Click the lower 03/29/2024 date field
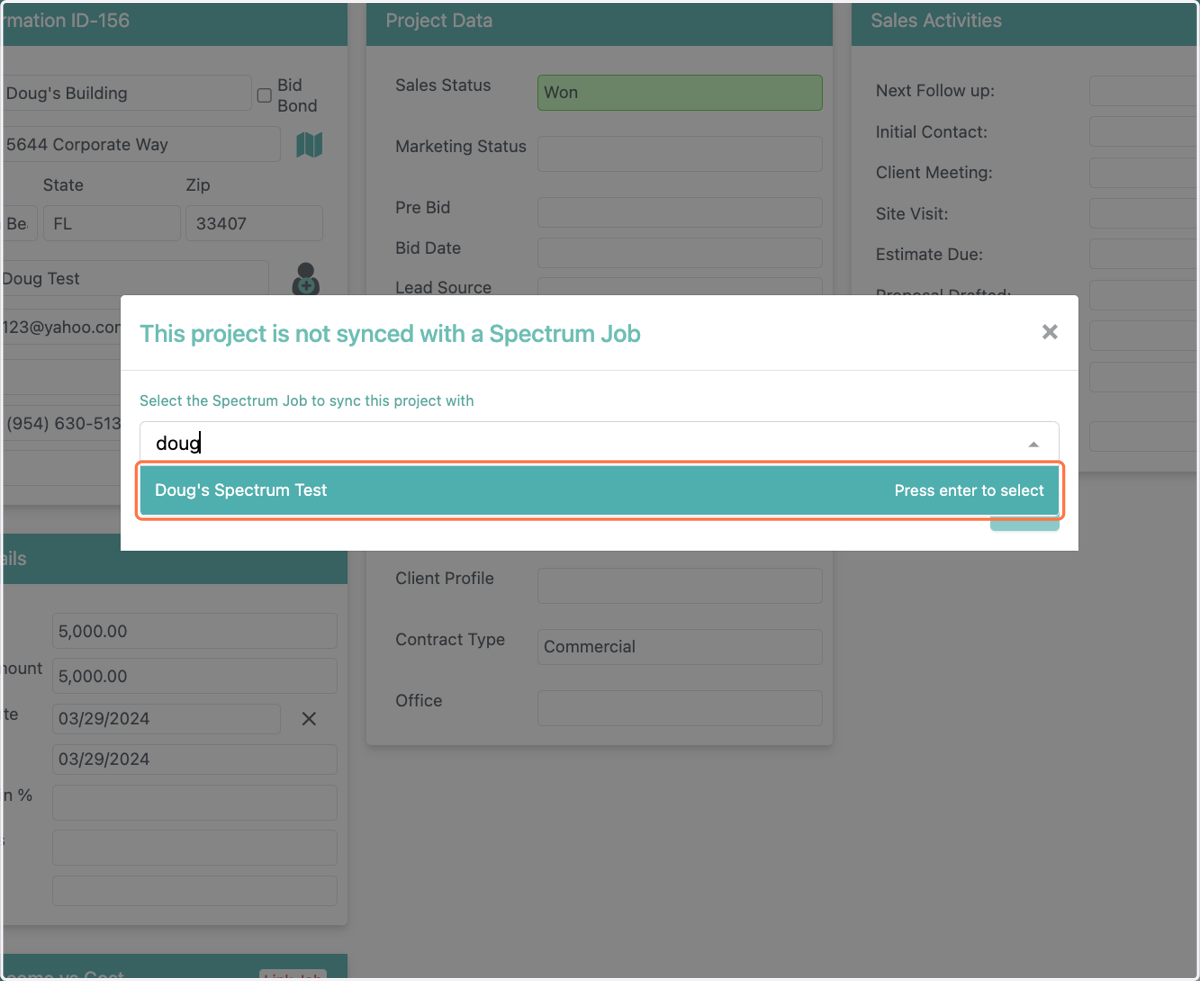1200x981 pixels. click(195, 759)
